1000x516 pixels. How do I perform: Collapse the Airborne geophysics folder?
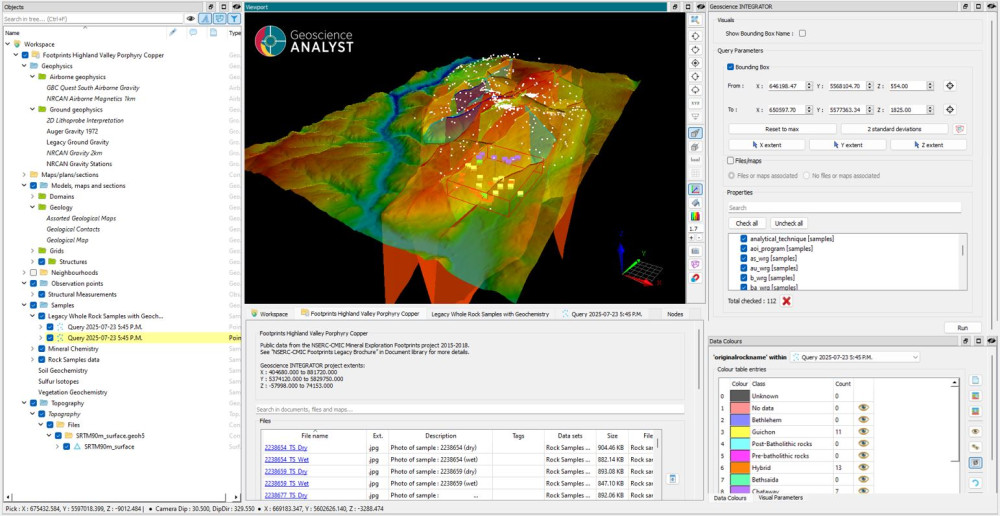[32, 76]
